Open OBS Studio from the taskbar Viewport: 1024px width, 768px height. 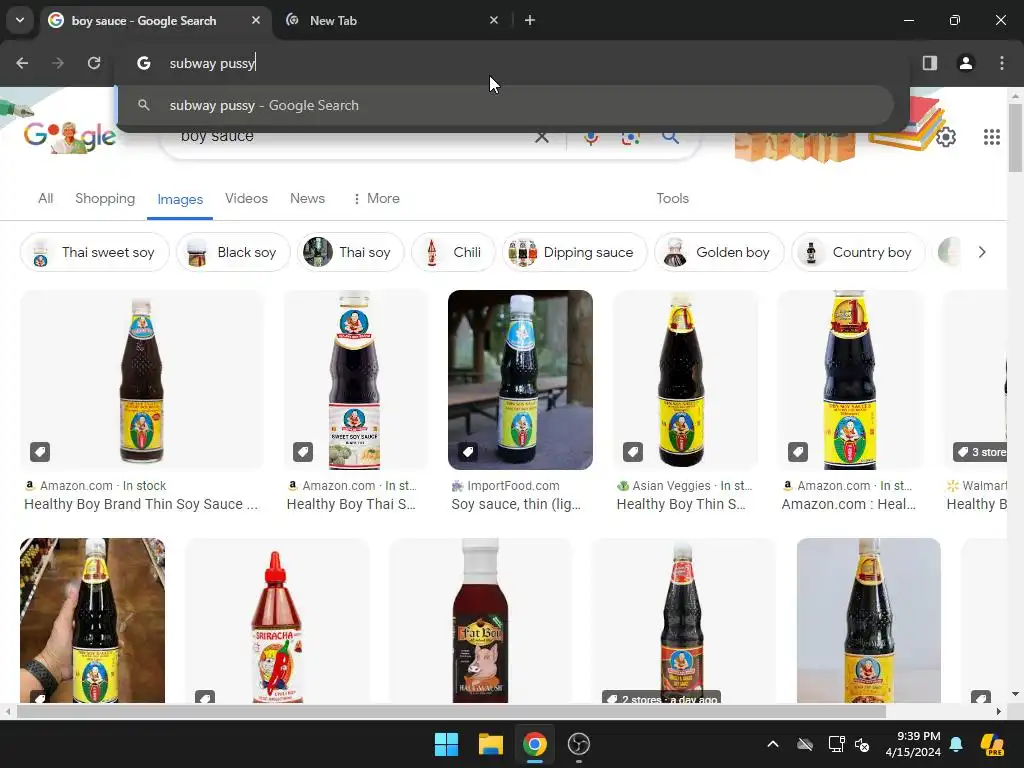click(x=579, y=744)
